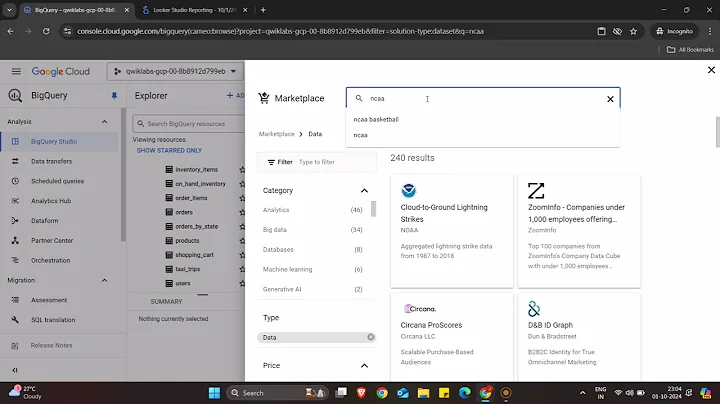
Task: Select the inventory_items table
Action: tap(197, 169)
